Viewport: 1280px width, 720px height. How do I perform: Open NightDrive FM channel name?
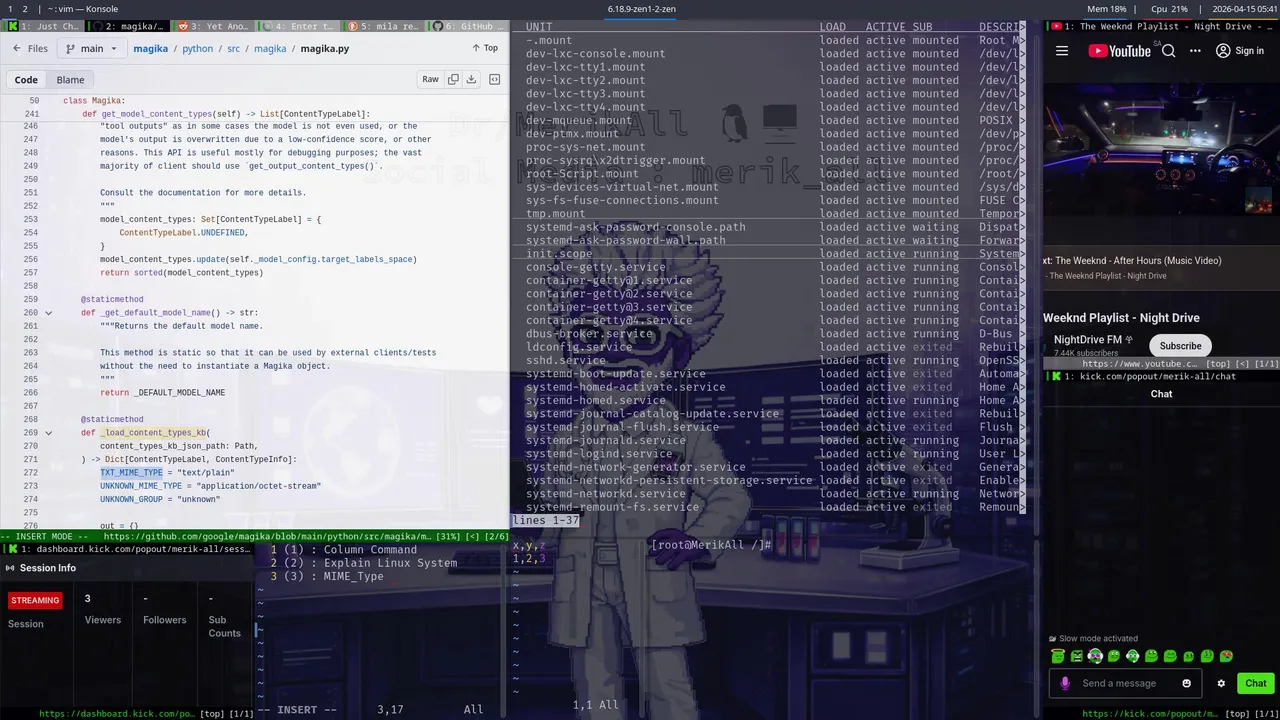tap(1087, 340)
